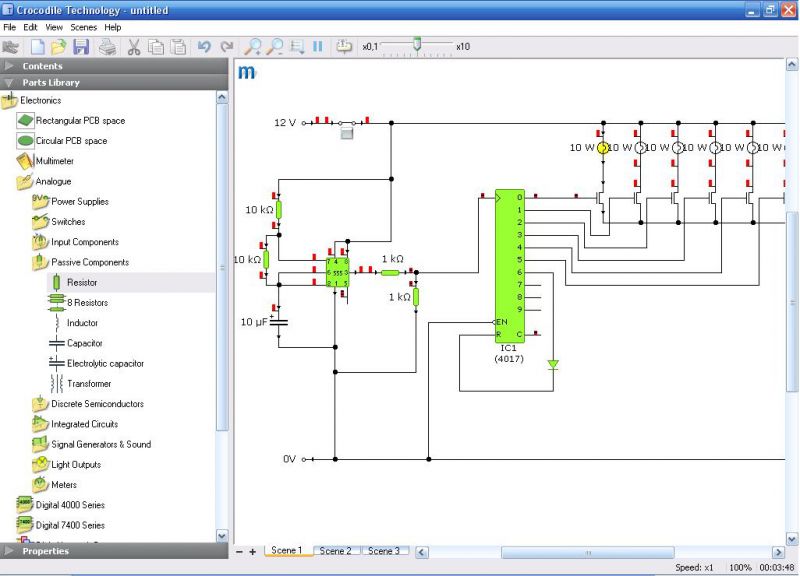
Task: Open the Integrated Circuits folder
Action: click(x=75, y=424)
